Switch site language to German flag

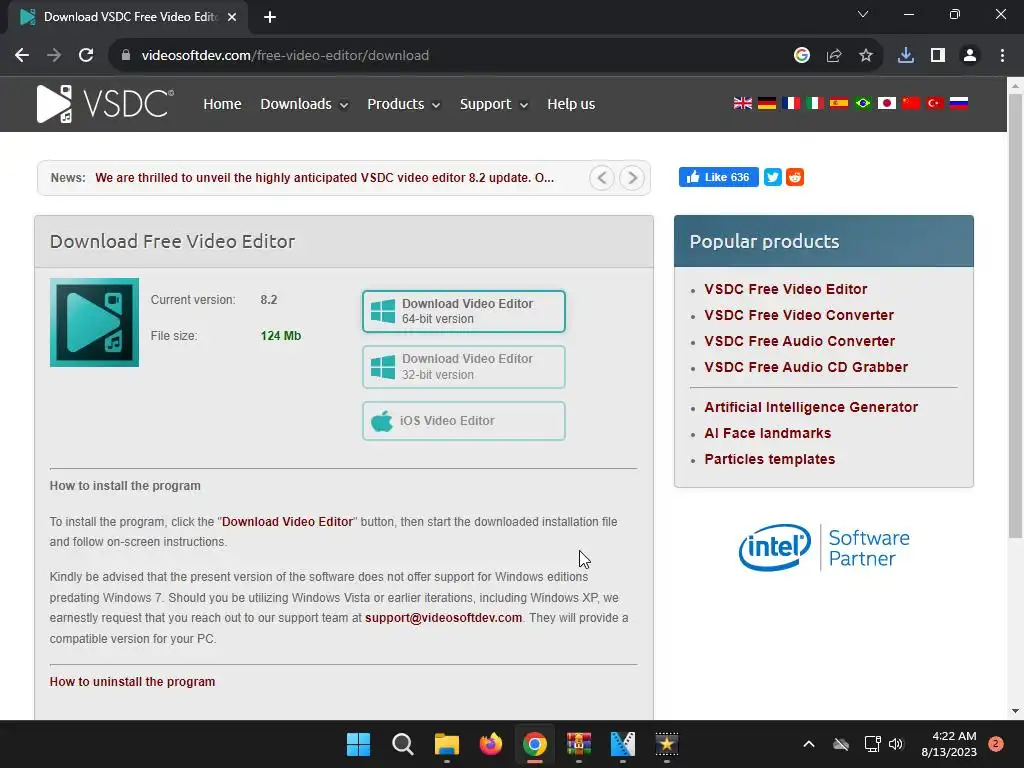(x=767, y=103)
